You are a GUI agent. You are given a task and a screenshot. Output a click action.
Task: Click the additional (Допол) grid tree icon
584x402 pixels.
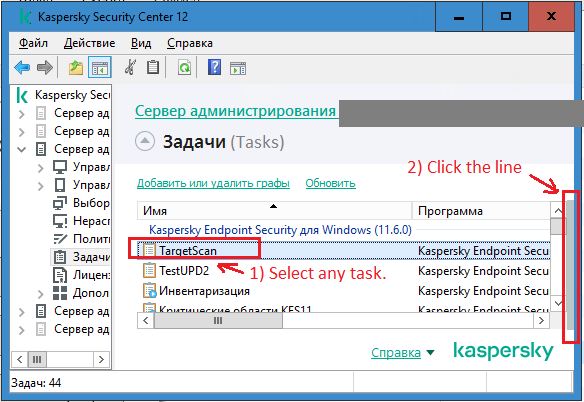point(60,293)
